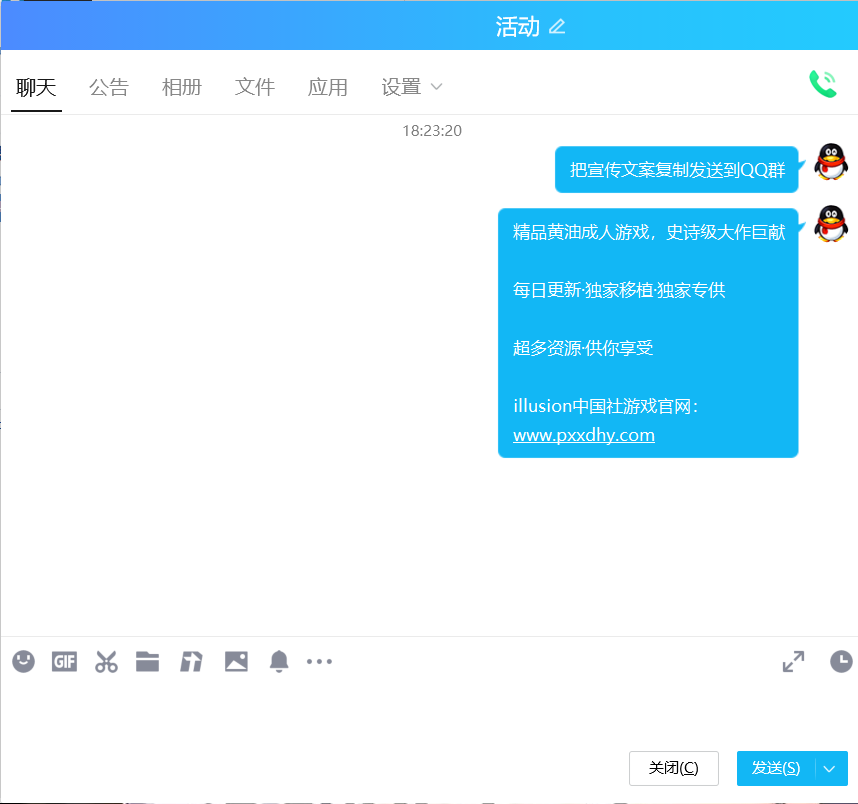Viewport: 858px width, 804px height.
Task: Expand the input box with the fullscreen arrows
Action: pos(793,662)
